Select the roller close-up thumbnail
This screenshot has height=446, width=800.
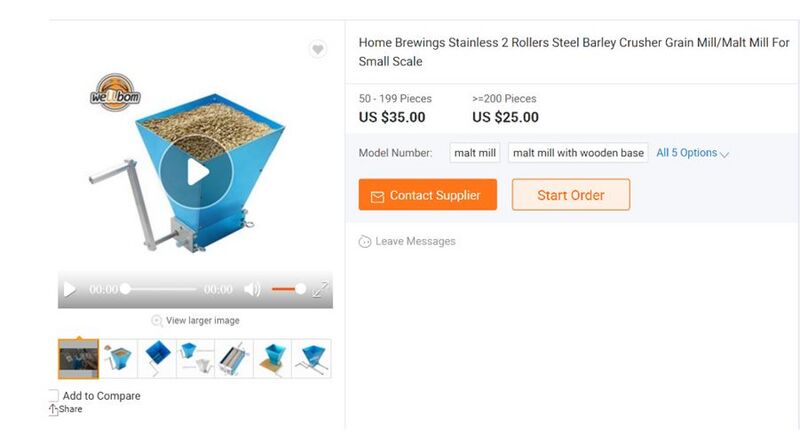tap(233, 358)
